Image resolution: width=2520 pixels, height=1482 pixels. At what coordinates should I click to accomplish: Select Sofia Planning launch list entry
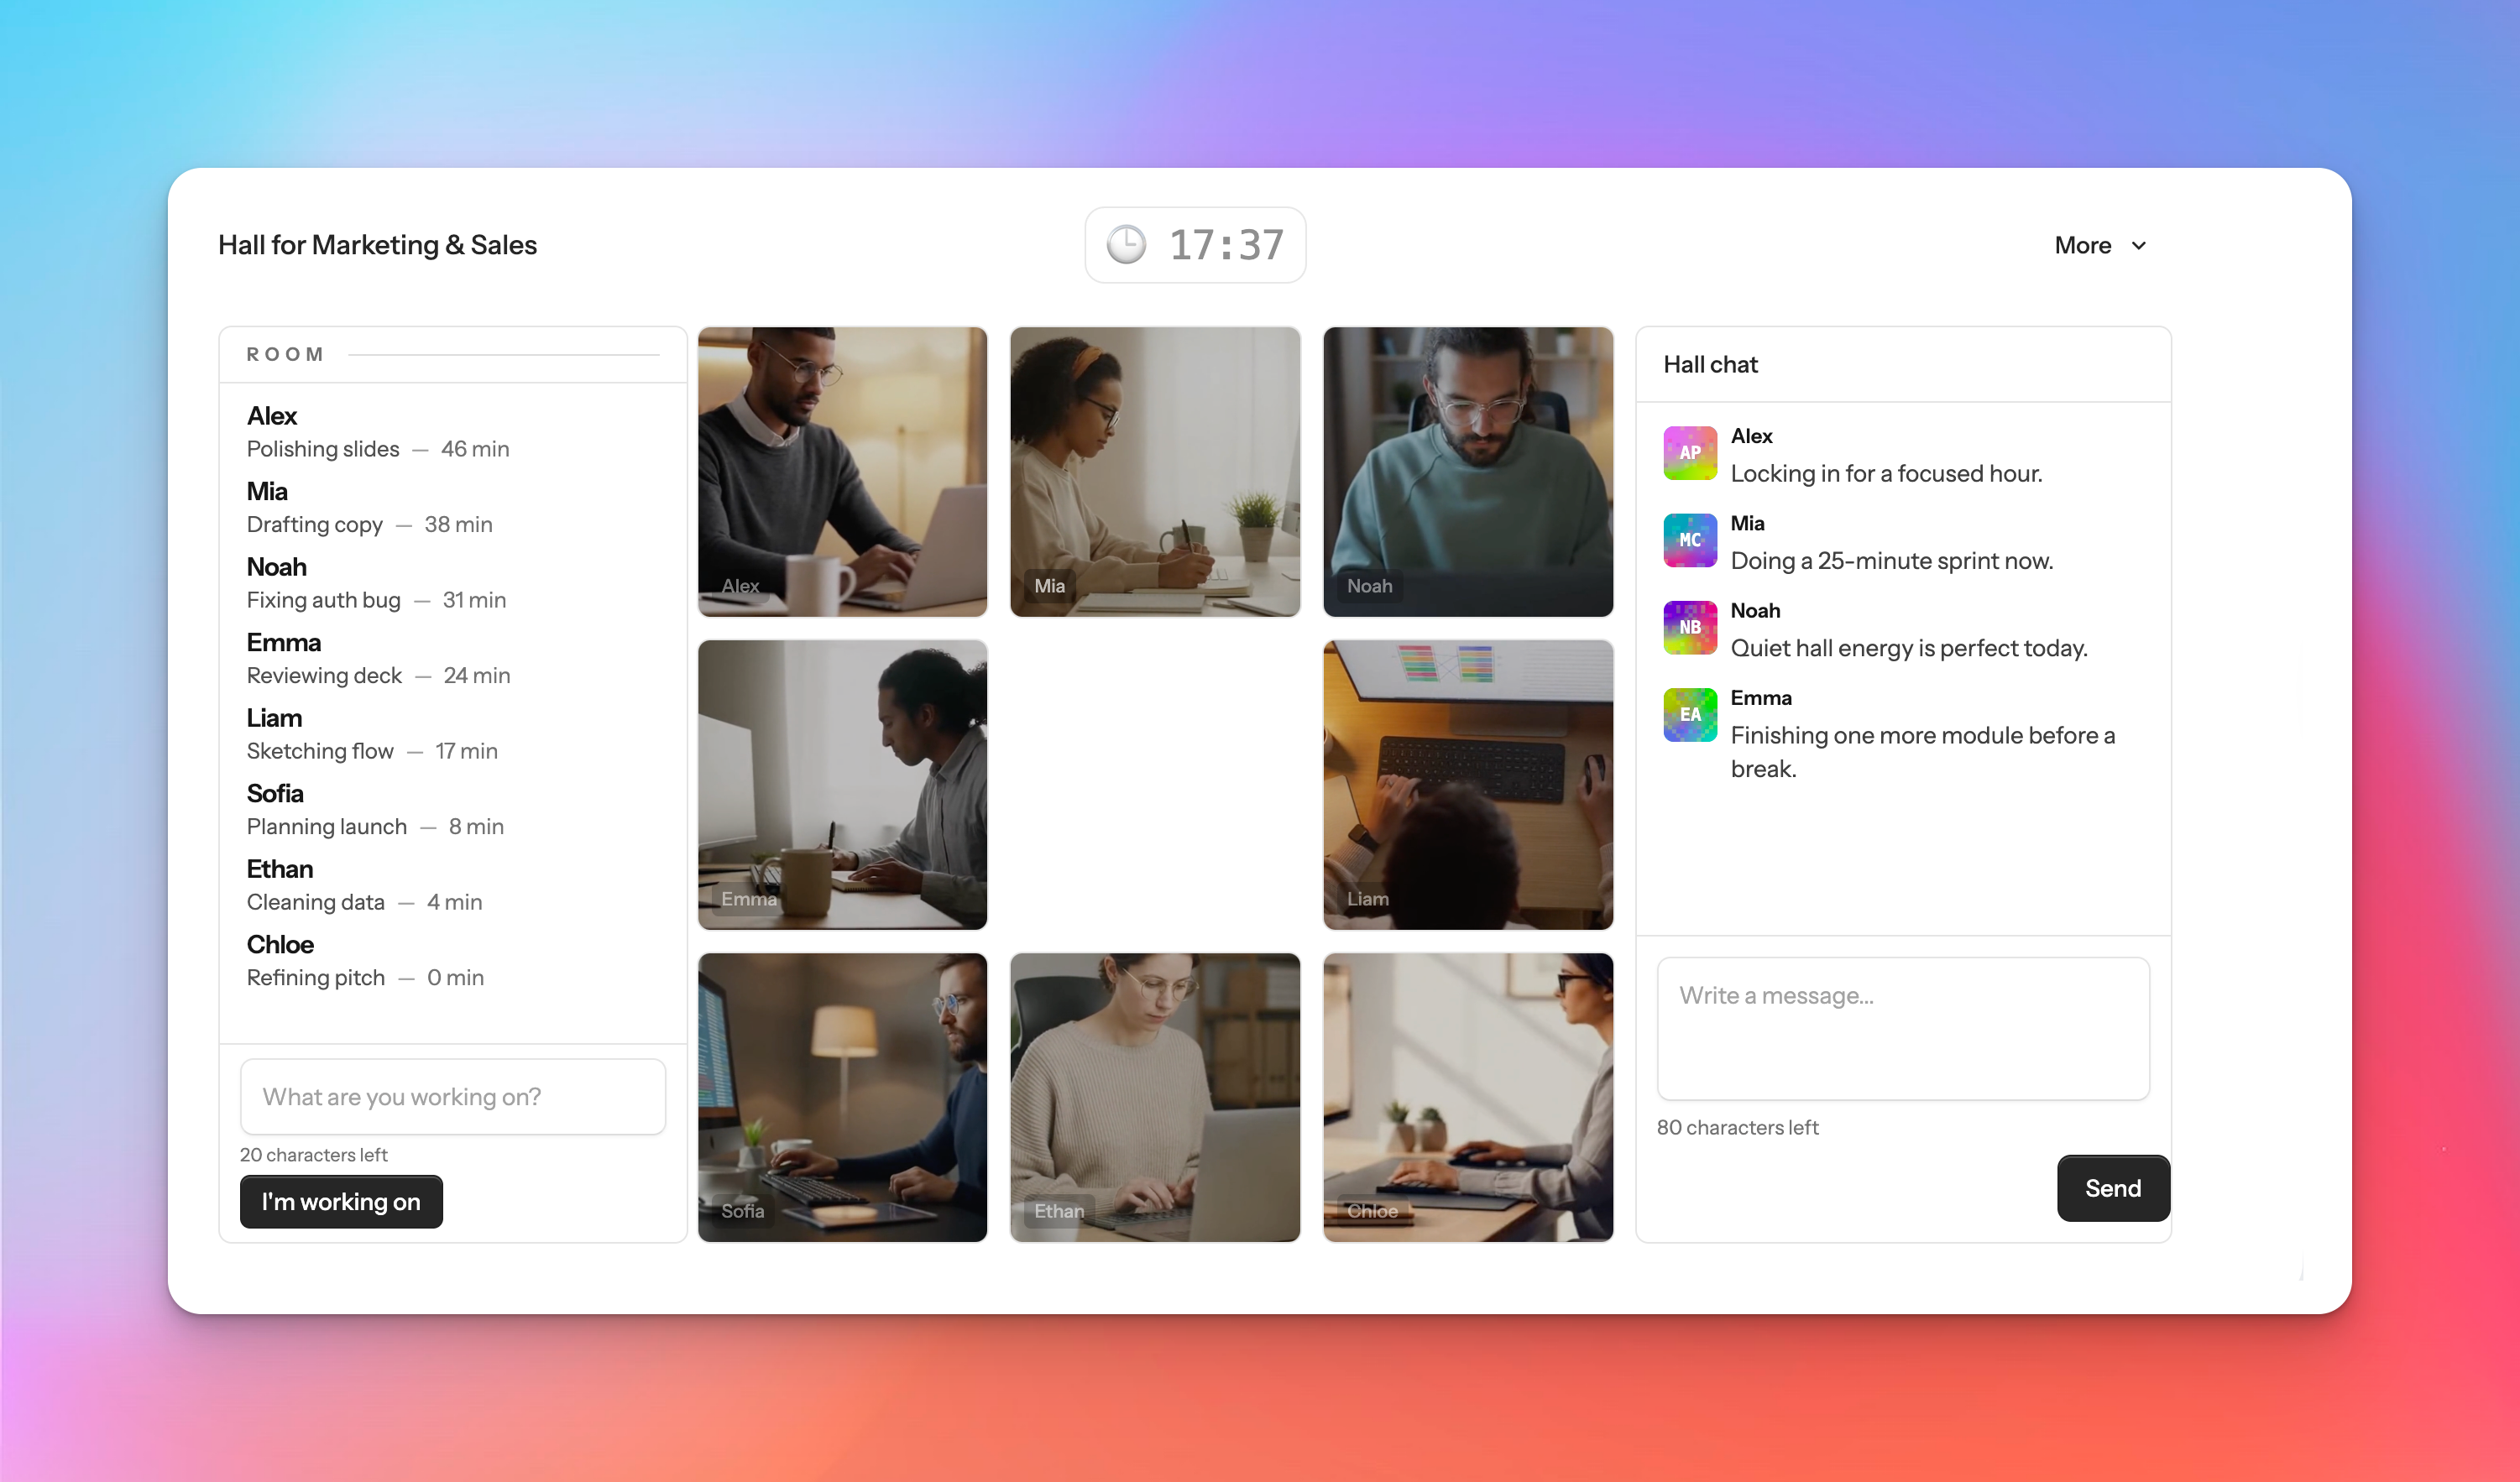[x=374, y=809]
